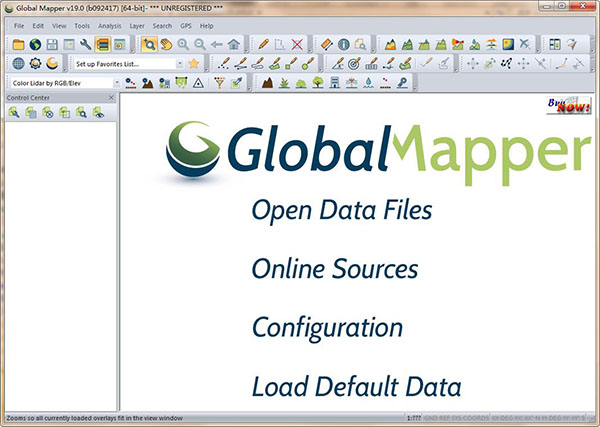
Task: Click the building classification icon
Action: 335,83
